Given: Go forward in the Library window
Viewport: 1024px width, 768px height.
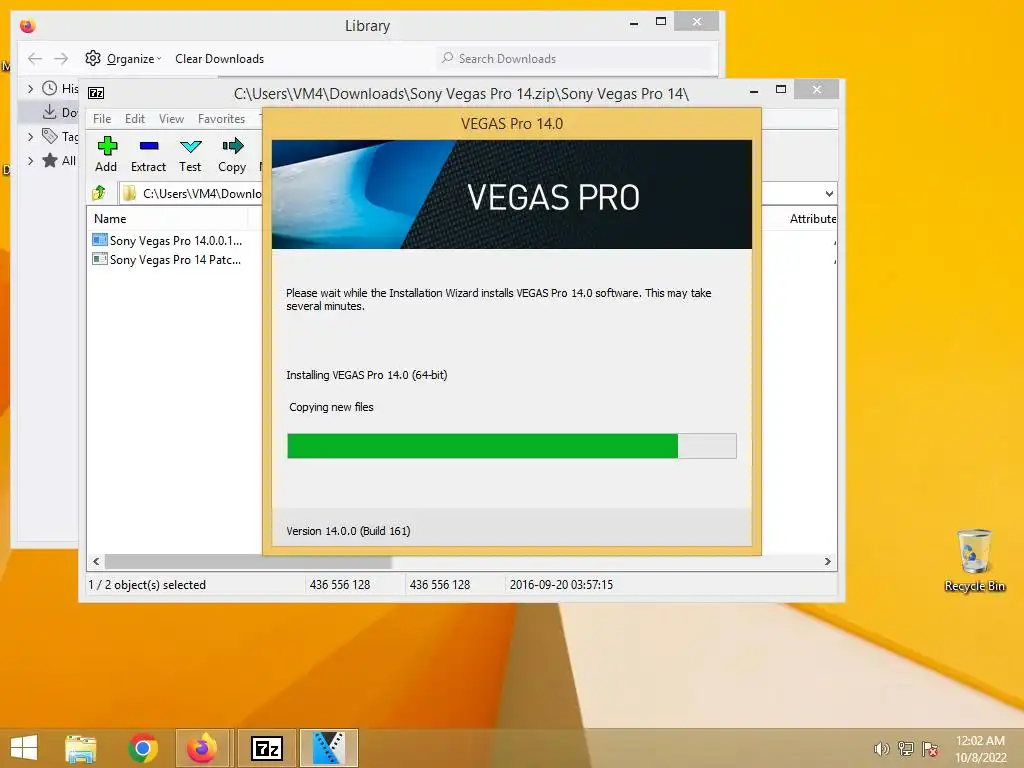Looking at the screenshot, I should pos(61,59).
